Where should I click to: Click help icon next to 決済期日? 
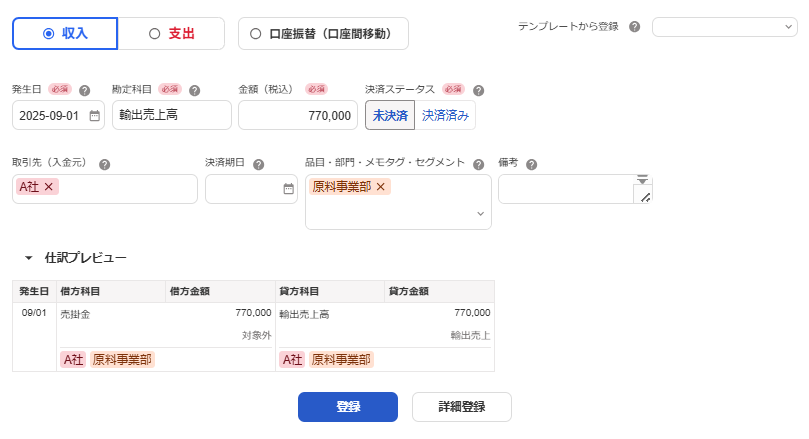(x=258, y=165)
